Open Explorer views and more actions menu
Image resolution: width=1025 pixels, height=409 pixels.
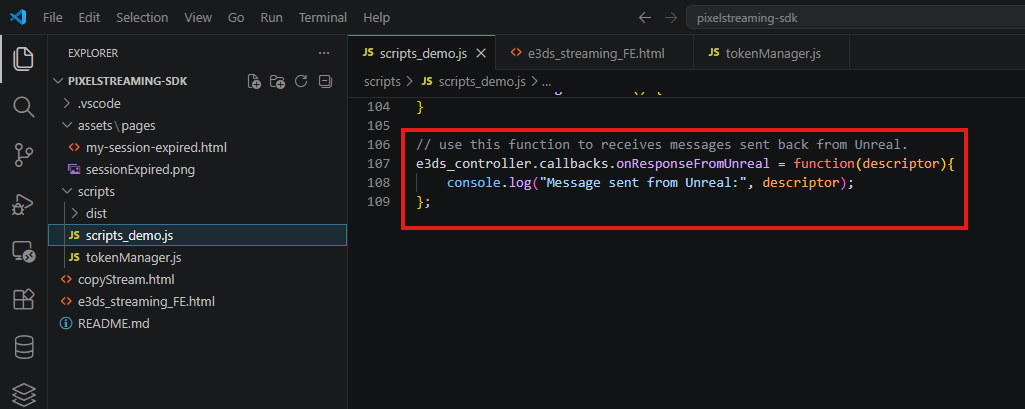click(x=324, y=53)
